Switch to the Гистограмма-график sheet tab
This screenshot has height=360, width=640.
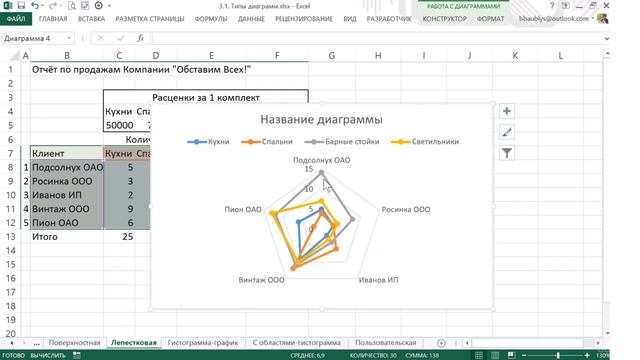pos(203,343)
